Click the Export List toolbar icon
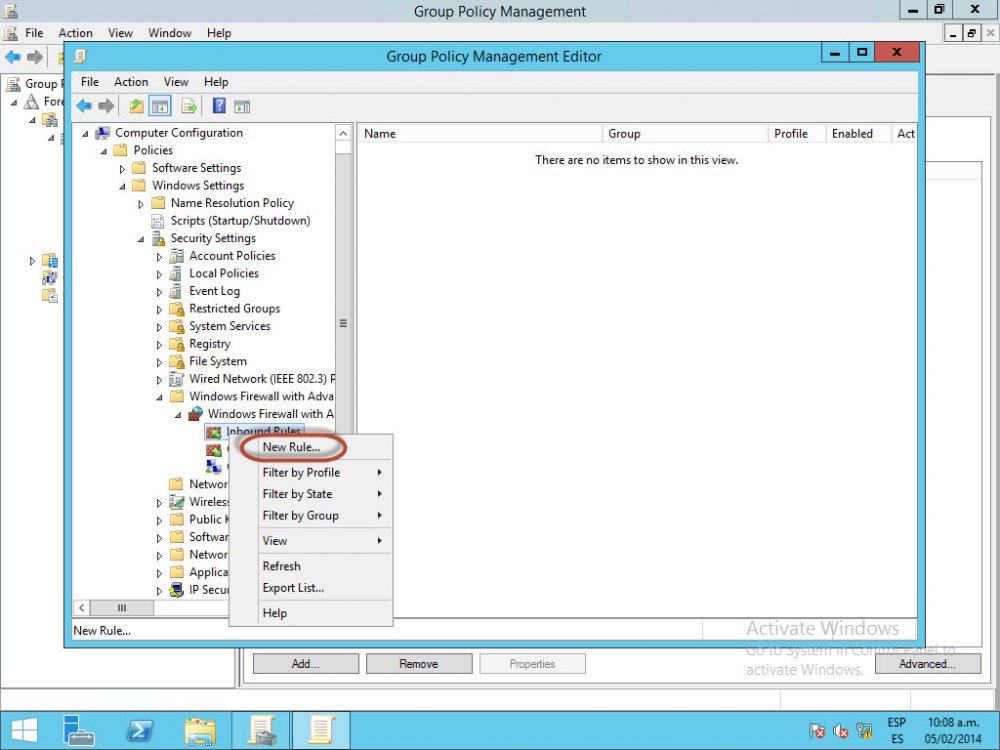Screen dimensions: 1000x750 [189, 106]
